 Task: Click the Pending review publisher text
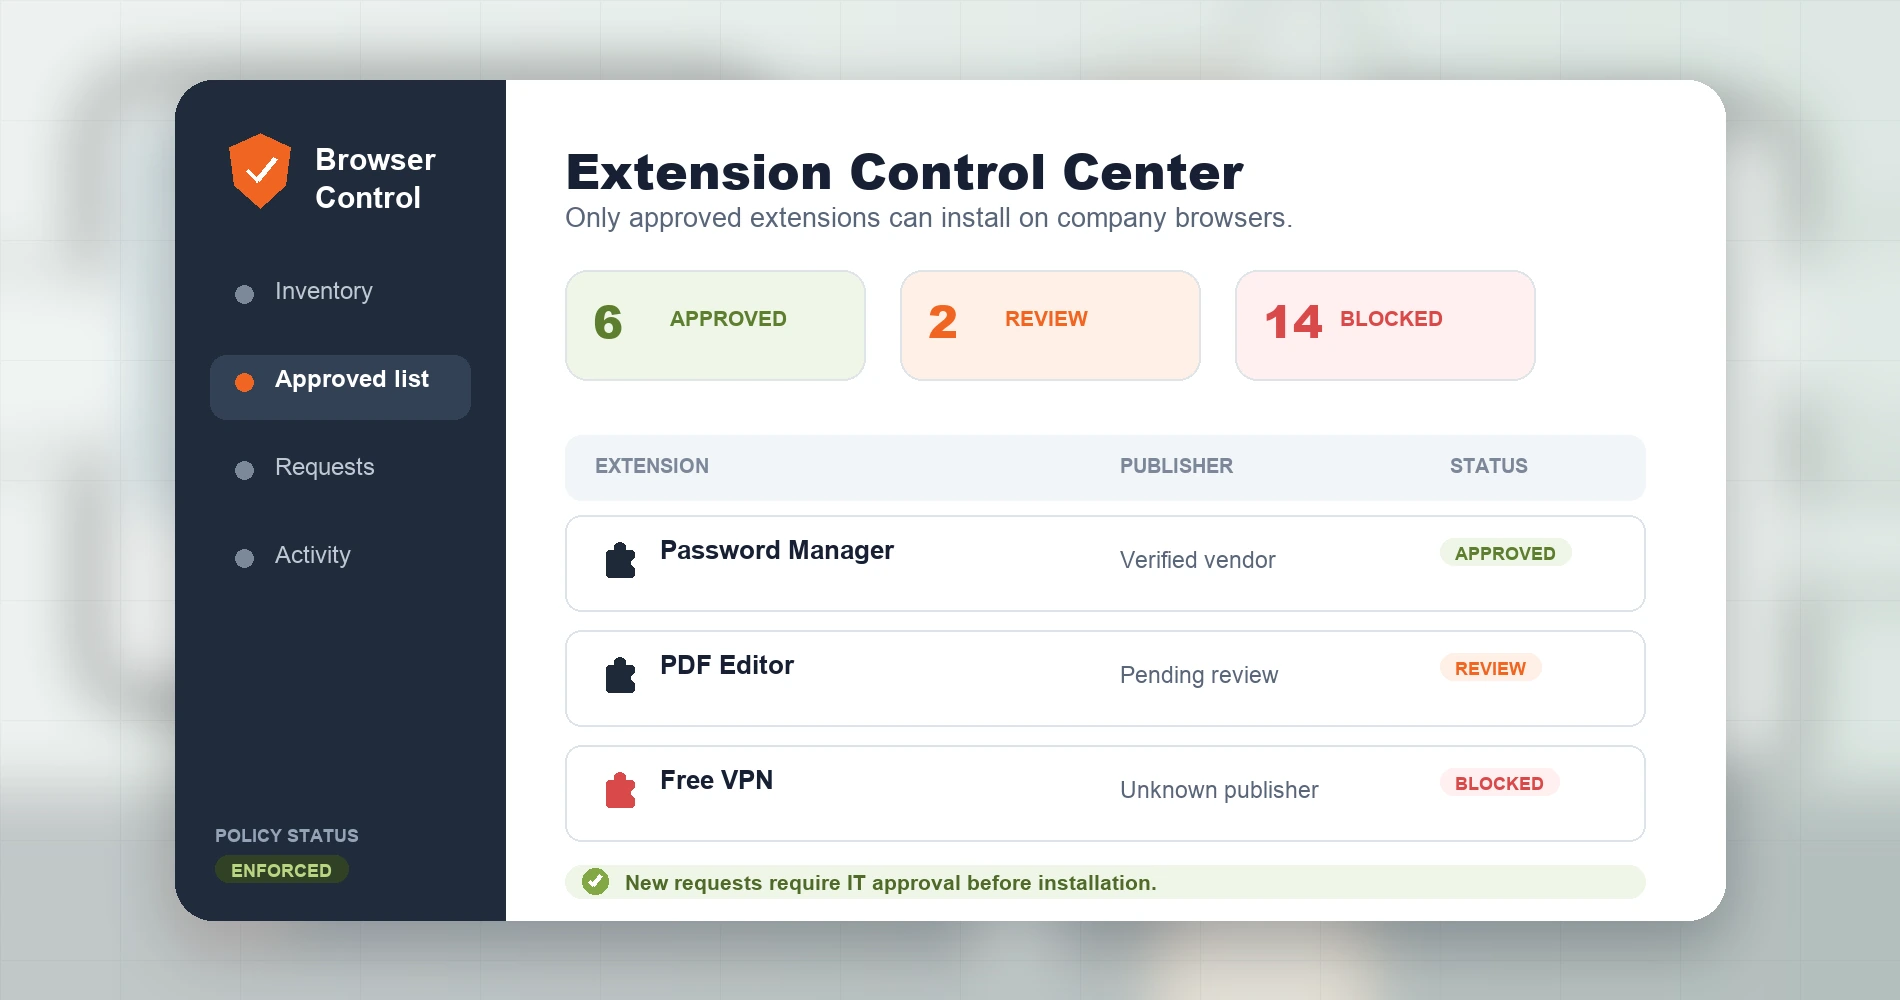coord(1199,675)
